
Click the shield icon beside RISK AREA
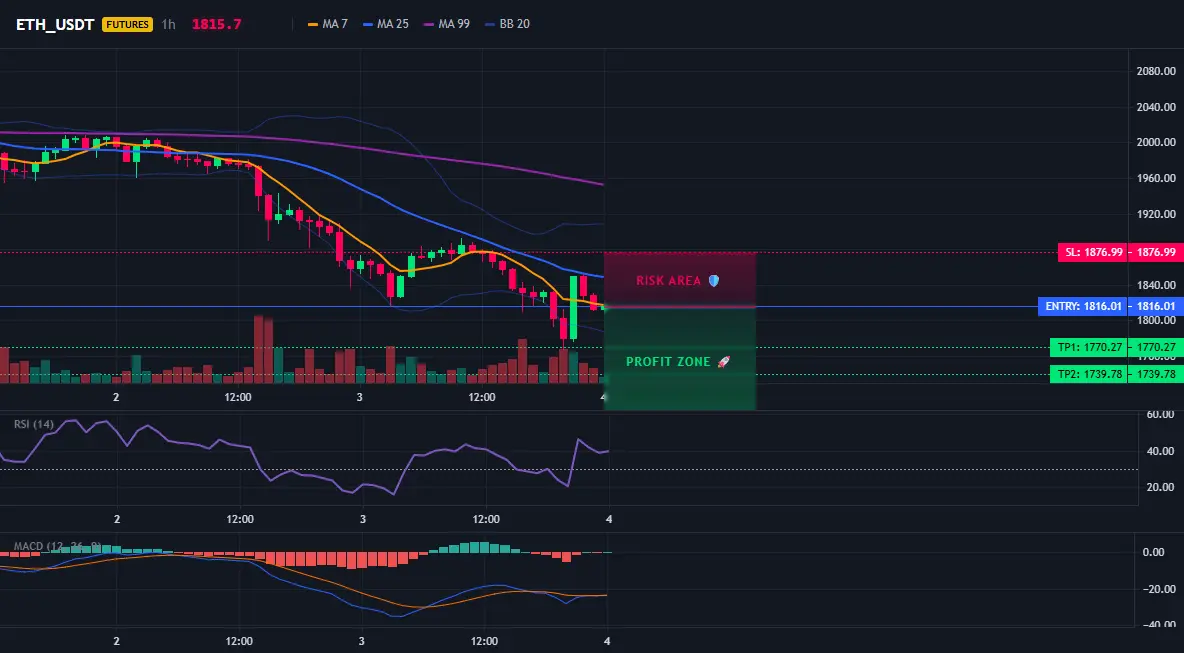point(714,281)
